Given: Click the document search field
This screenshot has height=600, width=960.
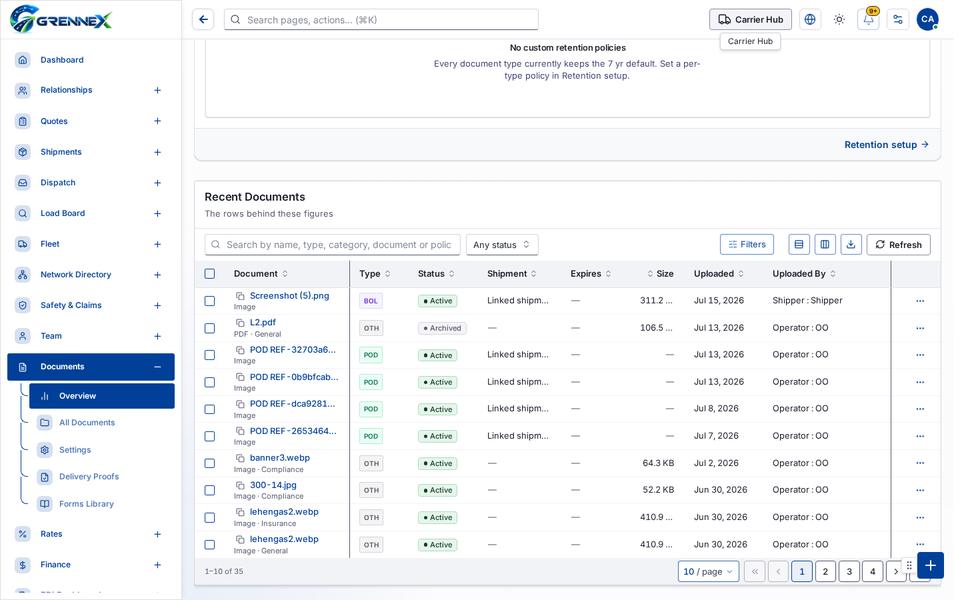Looking at the screenshot, I should [332, 245].
